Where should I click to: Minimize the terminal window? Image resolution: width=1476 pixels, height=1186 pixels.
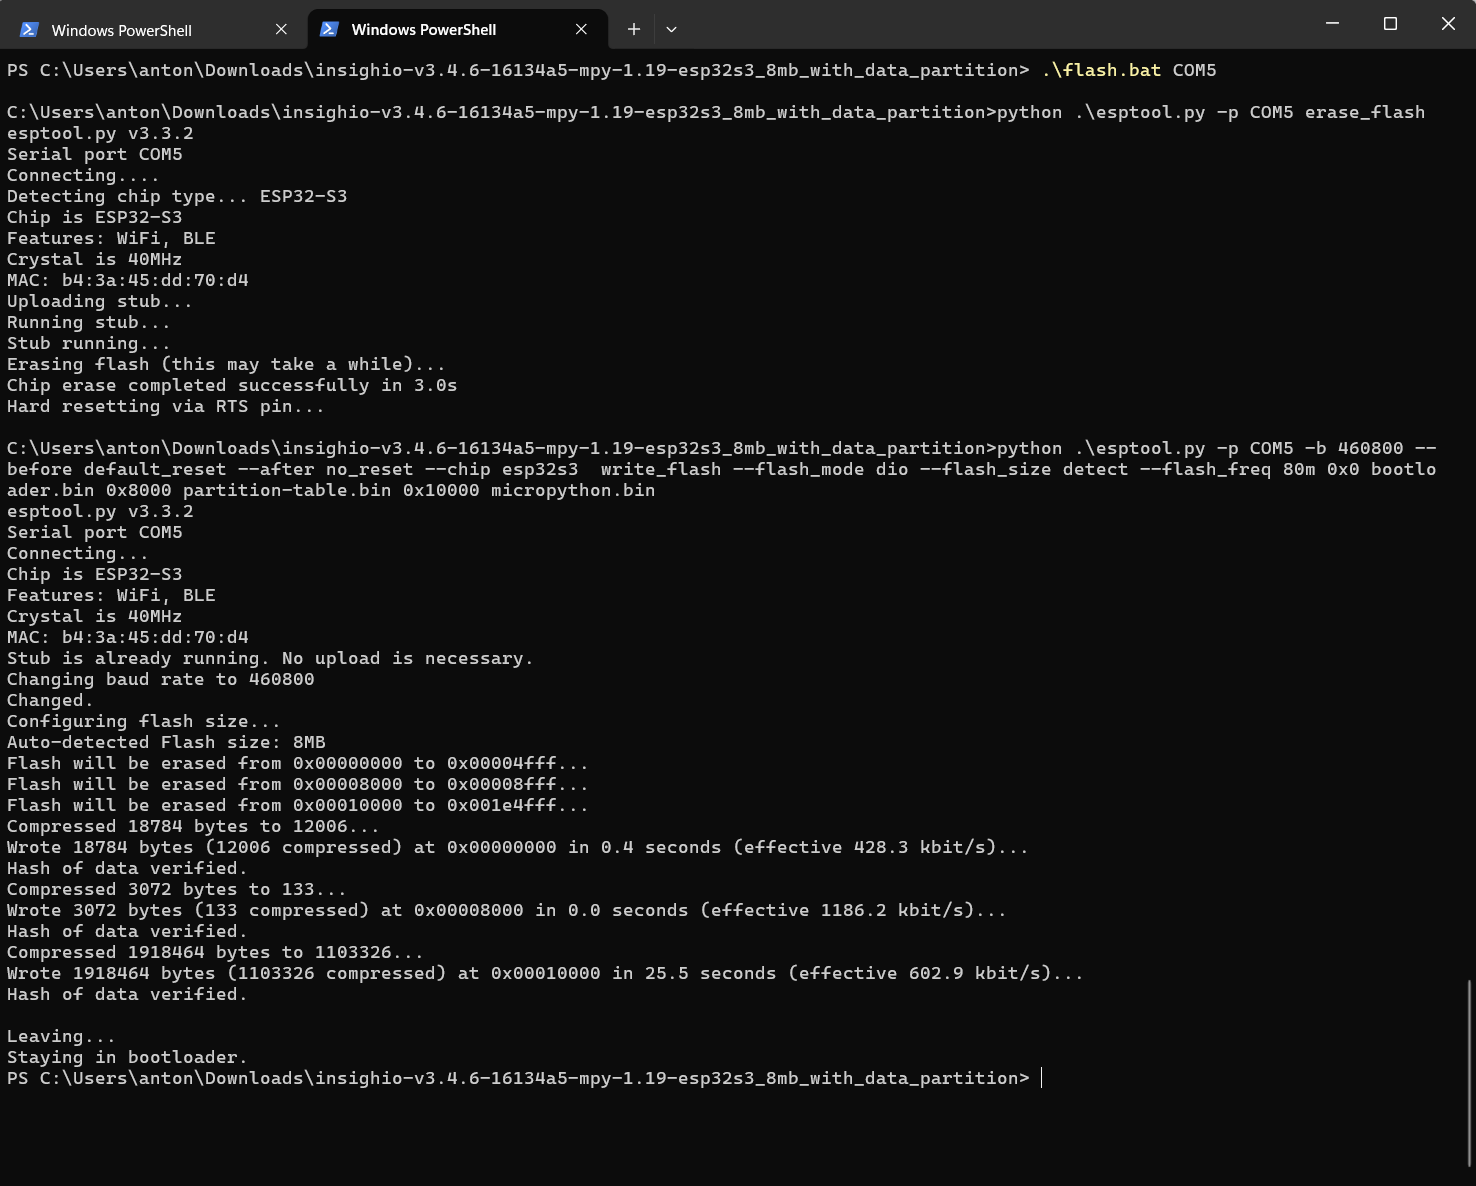pos(1332,24)
